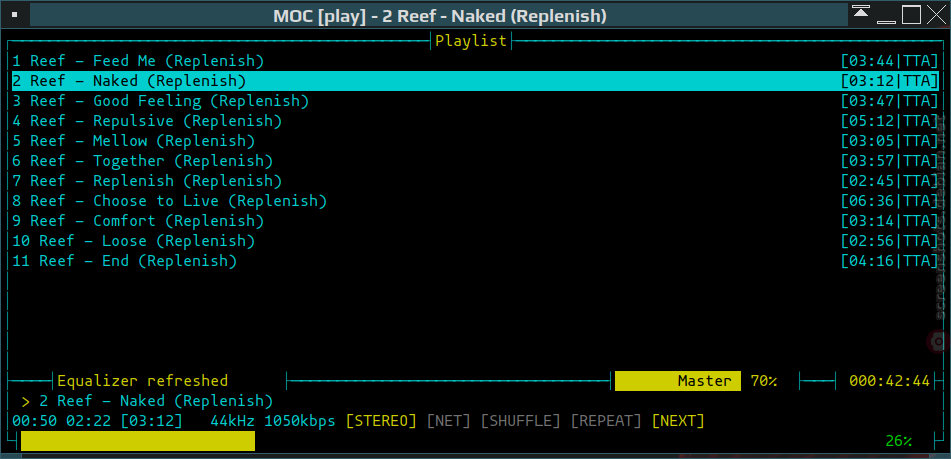Screen dimensions: 951x459
Task: Click the [02:56|TTA] duration of Loose
Action: click(x=890, y=241)
